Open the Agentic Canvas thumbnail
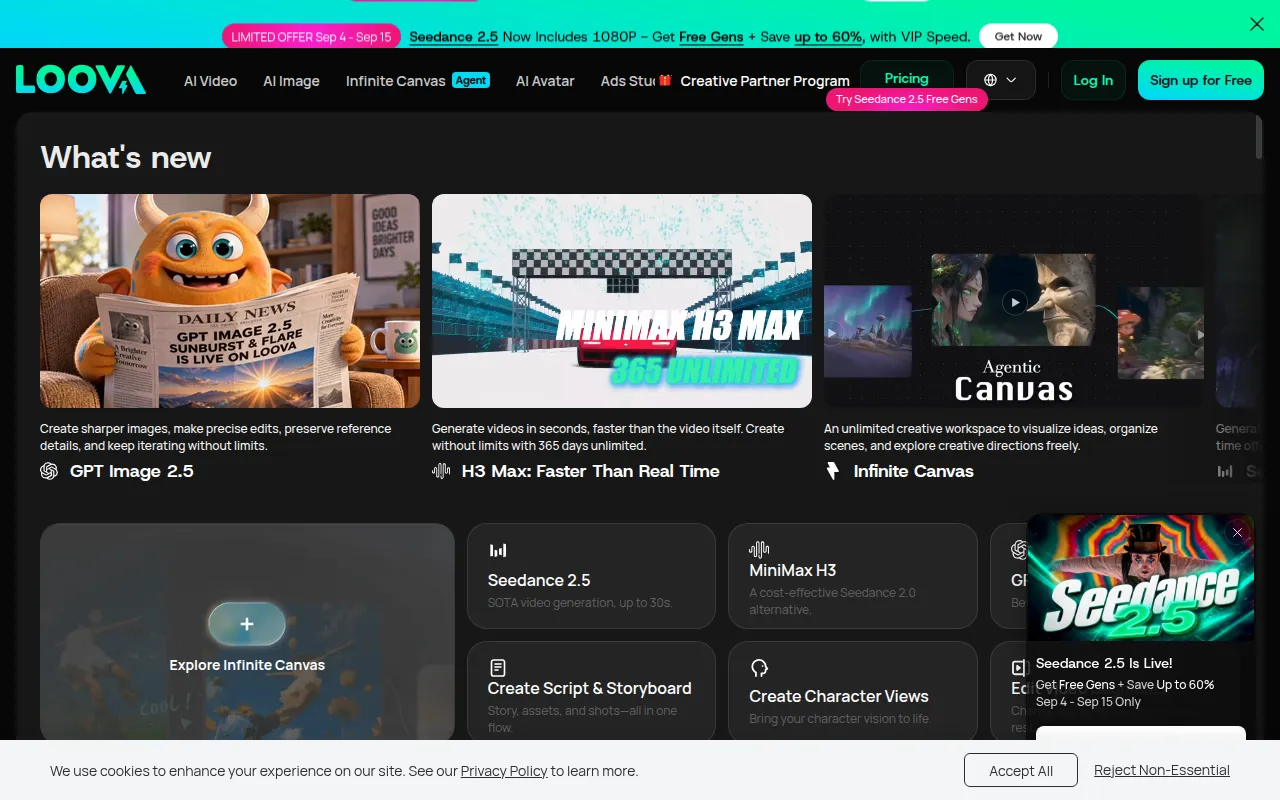This screenshot has height=800, width=1280. pos(1014,301)
